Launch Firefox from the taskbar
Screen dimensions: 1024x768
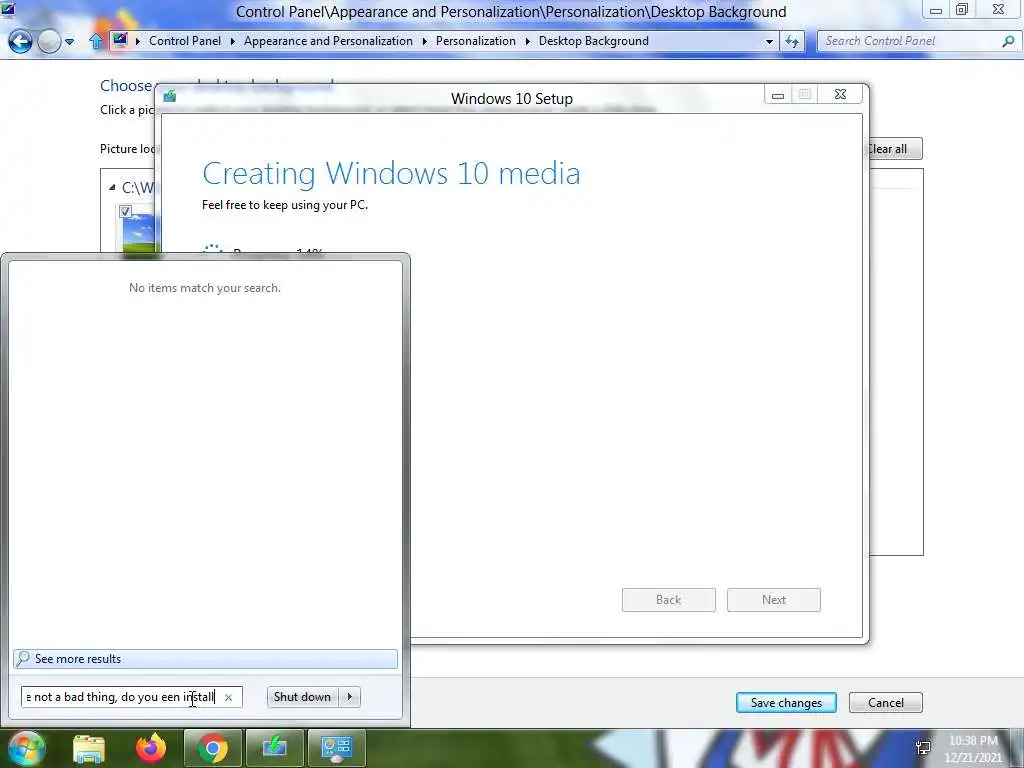151,749
